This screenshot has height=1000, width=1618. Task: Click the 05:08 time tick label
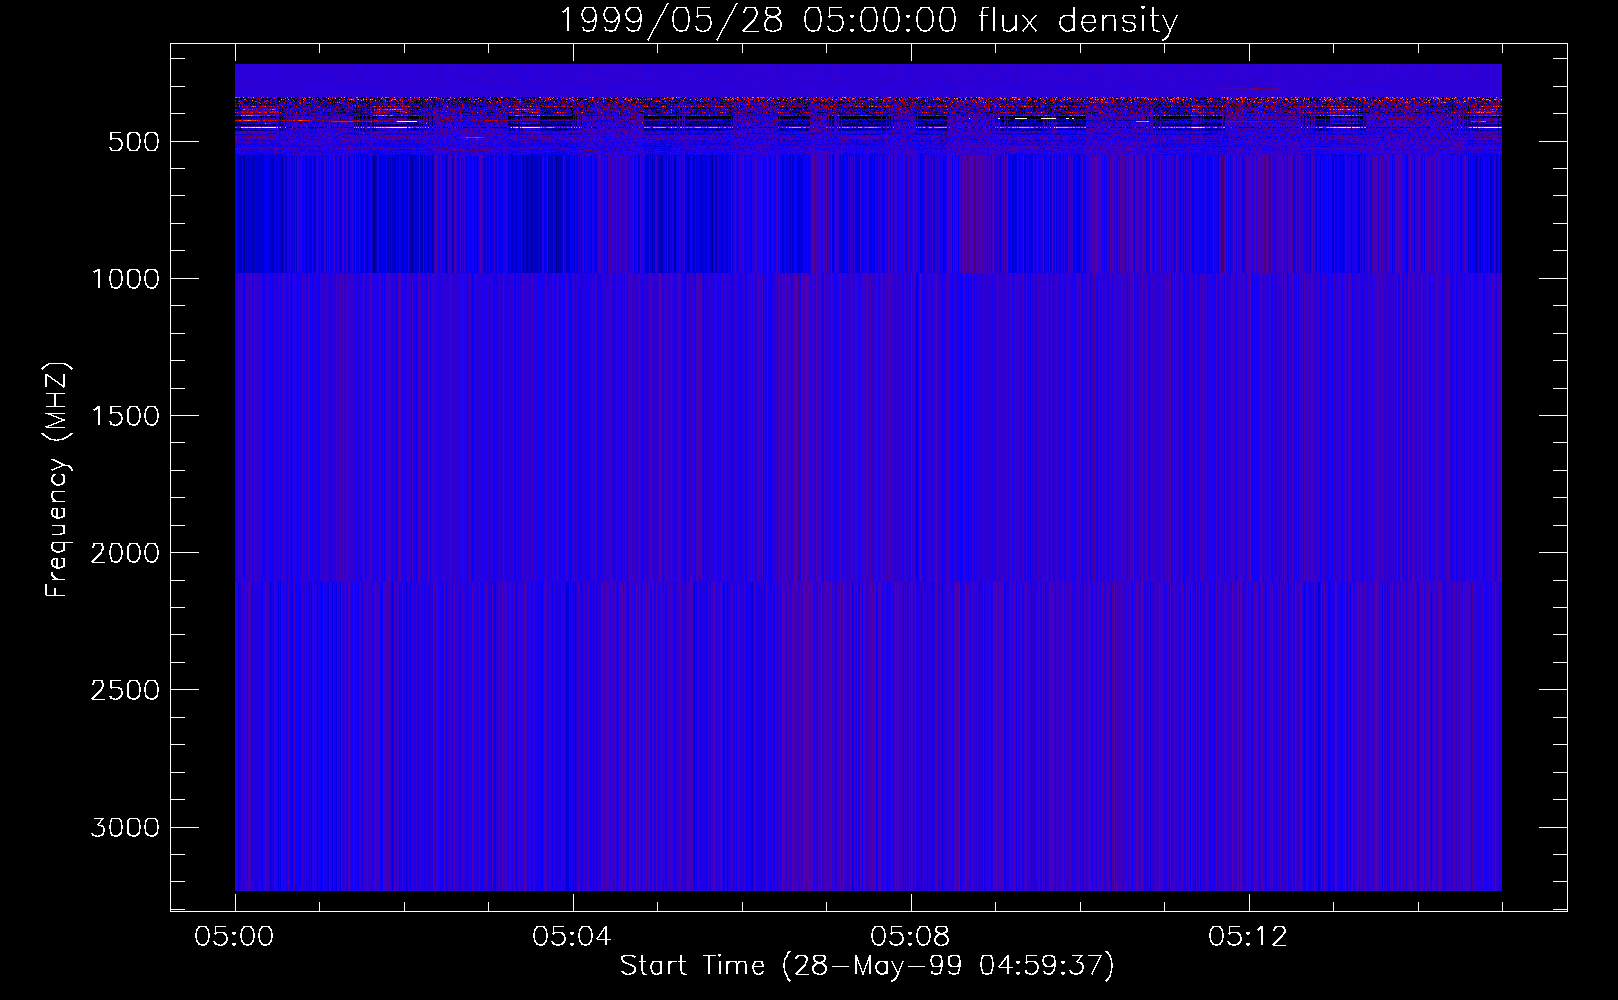tap(910, 937)
